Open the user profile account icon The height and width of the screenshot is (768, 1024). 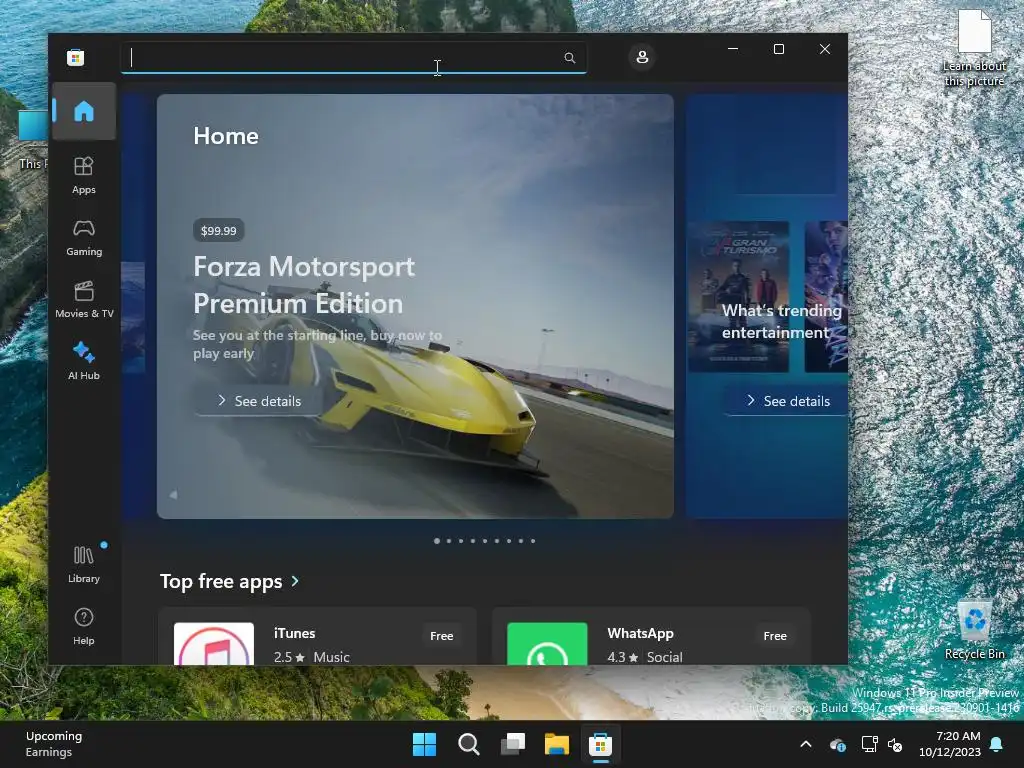pyautogui.click(x=642, y=57)
